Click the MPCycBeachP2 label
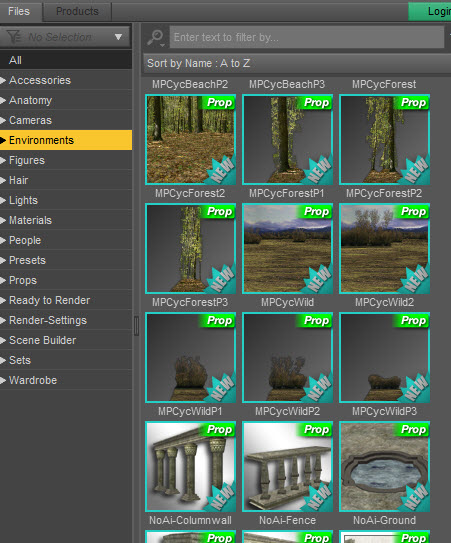This screenshot has width=451, height=543. click(190, 84)
